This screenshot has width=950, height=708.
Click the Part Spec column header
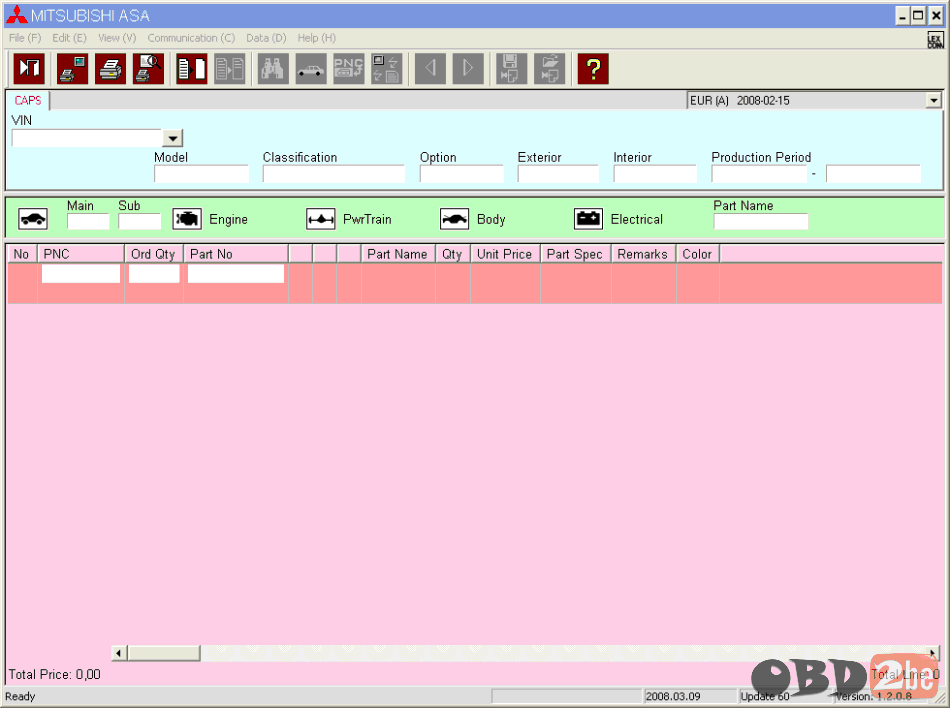click(576, 254)
